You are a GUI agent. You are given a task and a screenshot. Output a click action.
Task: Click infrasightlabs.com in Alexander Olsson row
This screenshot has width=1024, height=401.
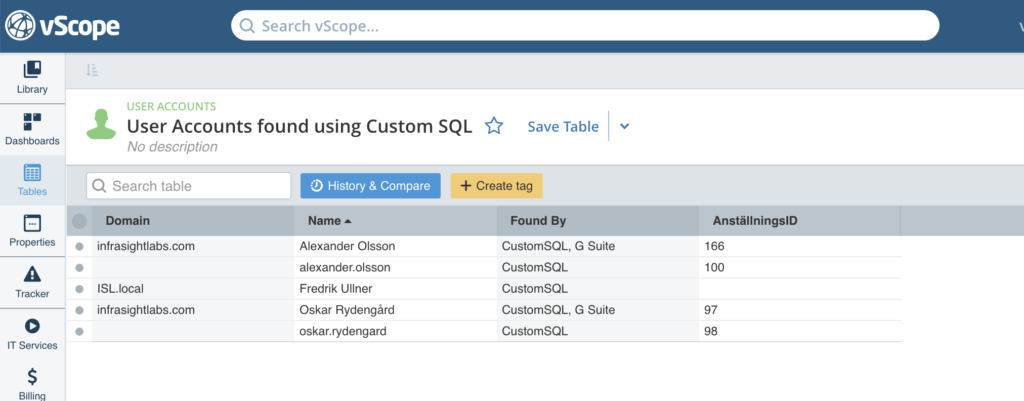[146, 246]
